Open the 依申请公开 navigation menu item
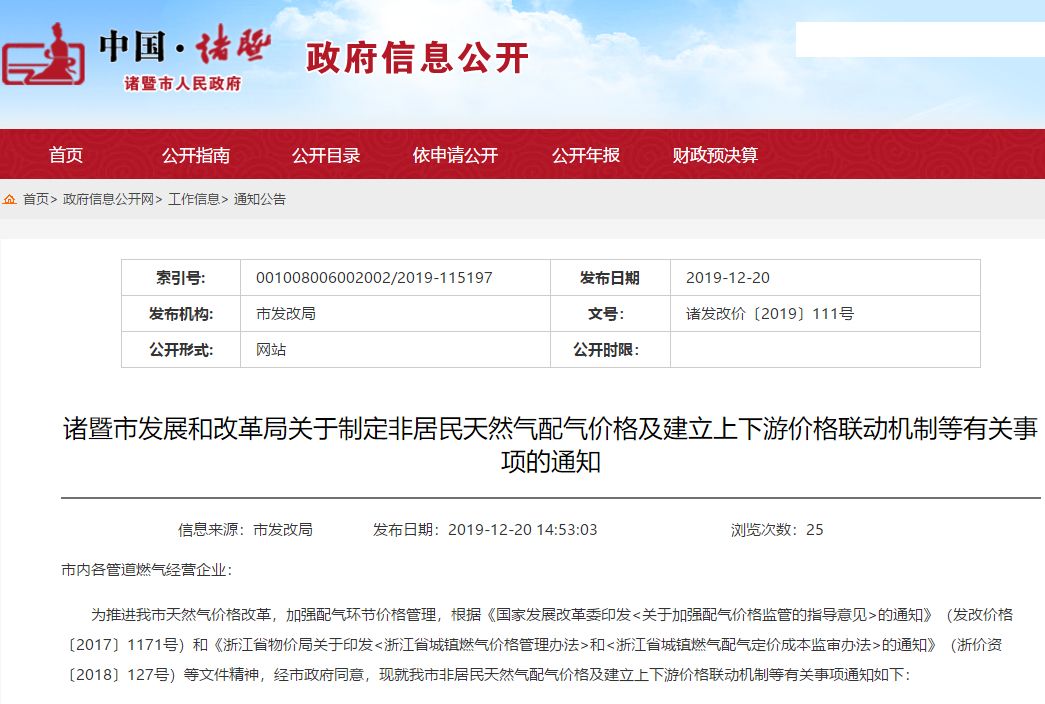 (455, 155)
